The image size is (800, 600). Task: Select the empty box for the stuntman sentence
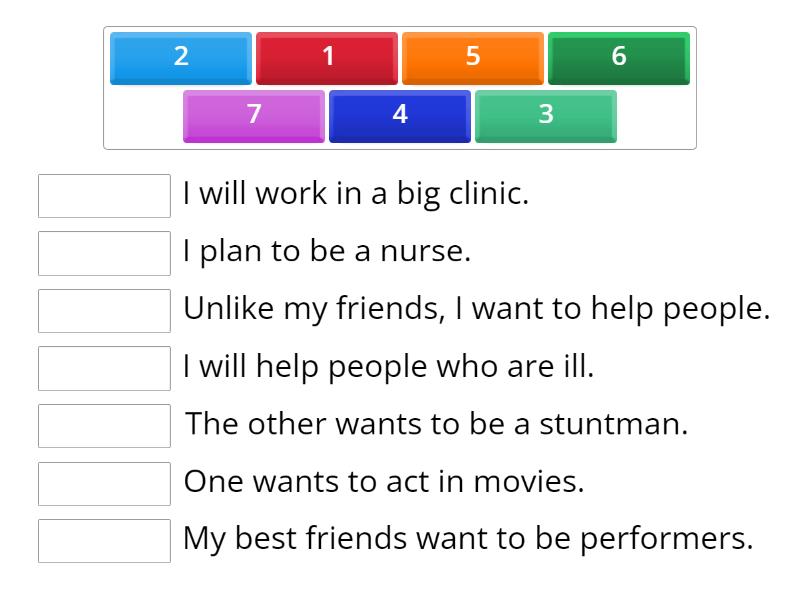click(x=104, y=426)
